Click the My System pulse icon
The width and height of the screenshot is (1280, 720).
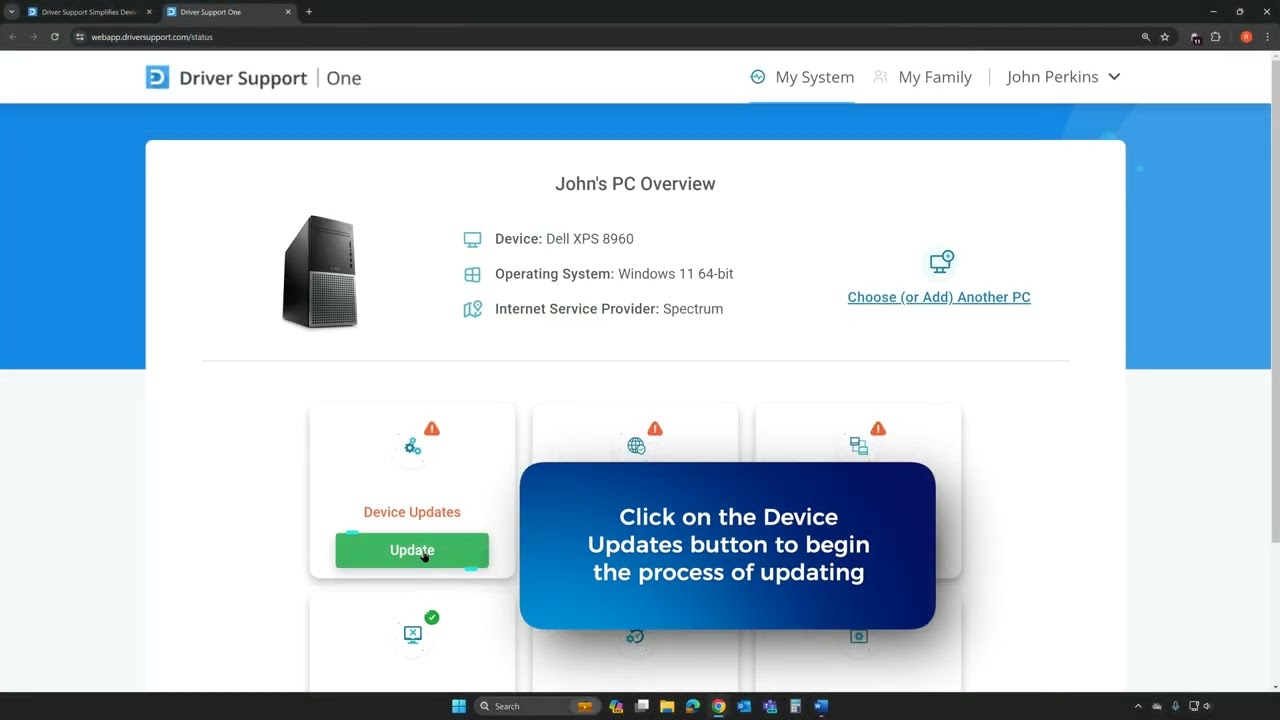[758, 77]
